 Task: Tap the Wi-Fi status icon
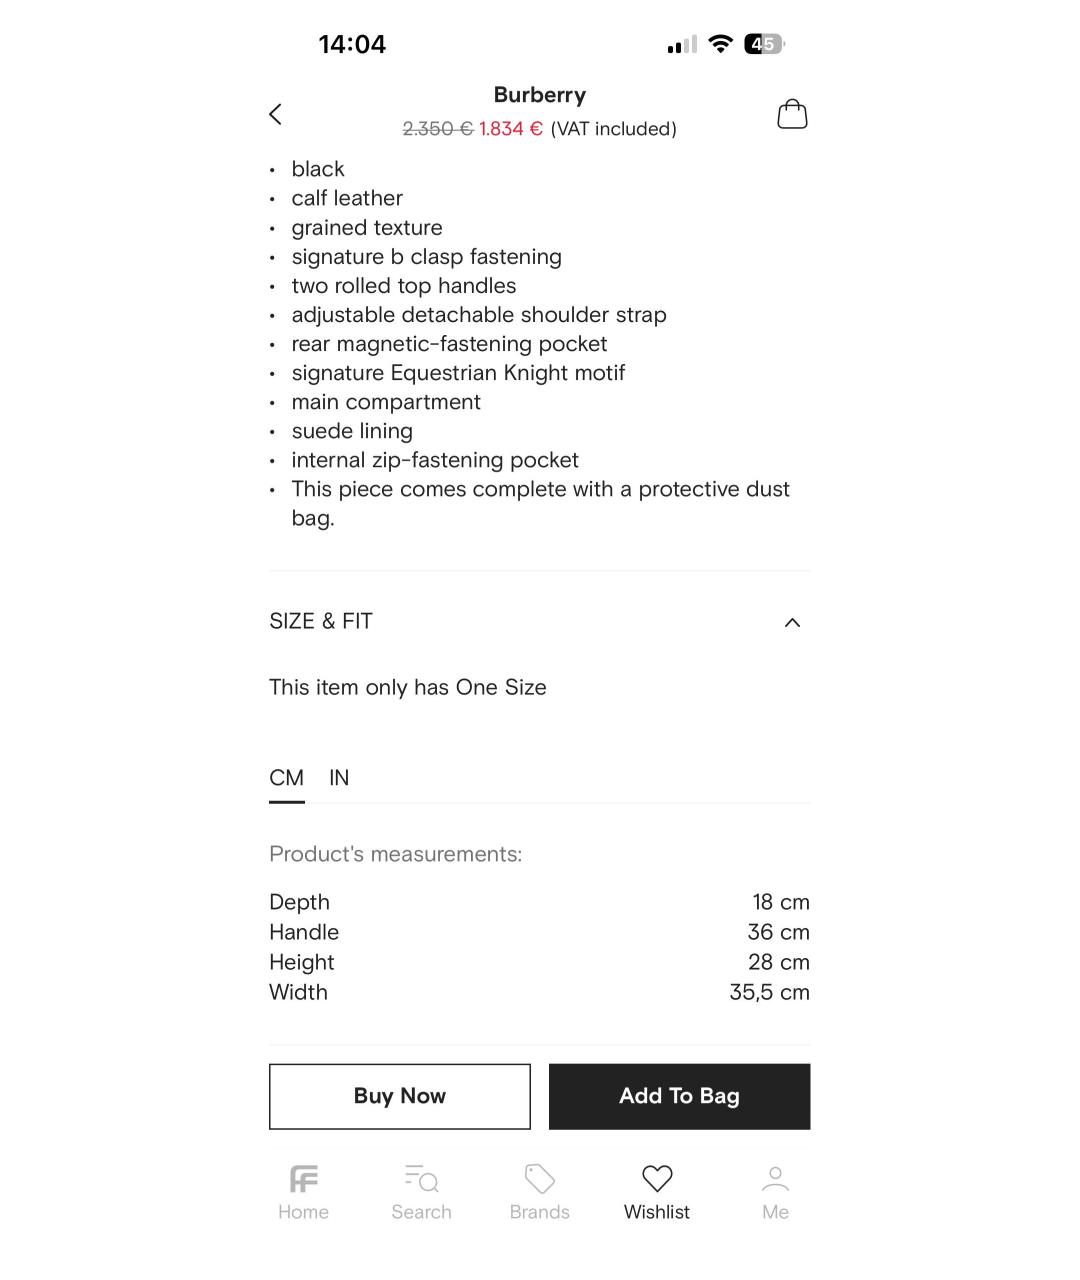[720, 44]
